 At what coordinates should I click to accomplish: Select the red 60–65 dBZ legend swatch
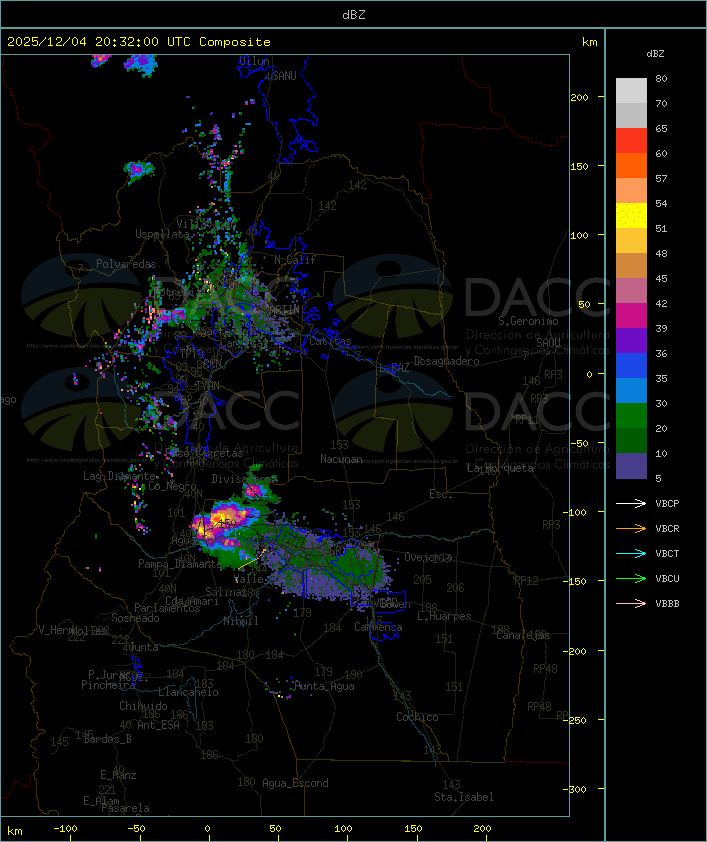click(x=631, y=141)
